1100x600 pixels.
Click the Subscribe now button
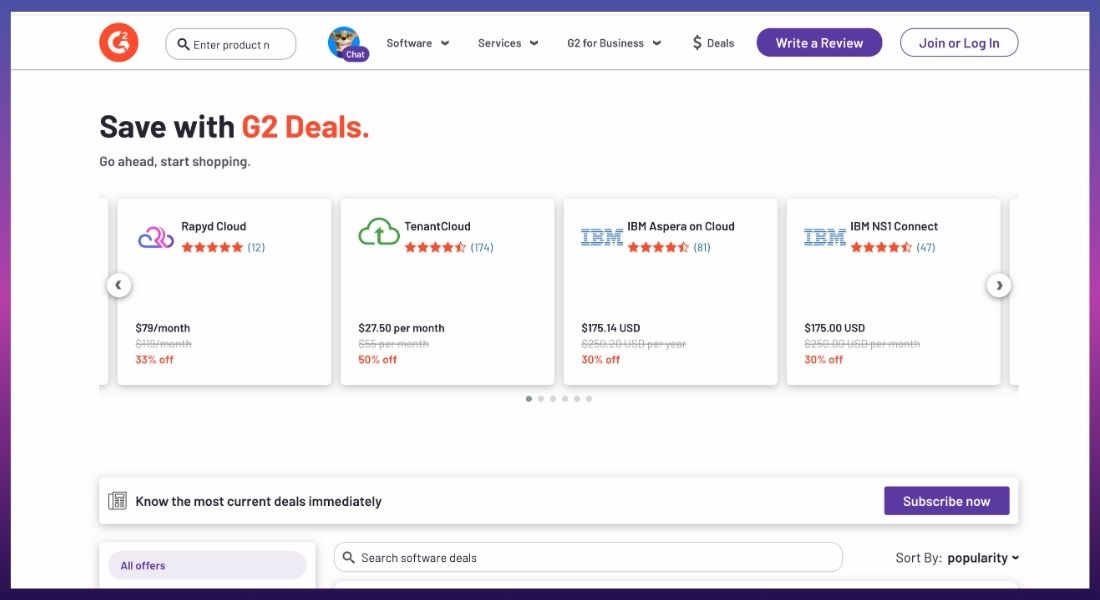tap(946, 501)
